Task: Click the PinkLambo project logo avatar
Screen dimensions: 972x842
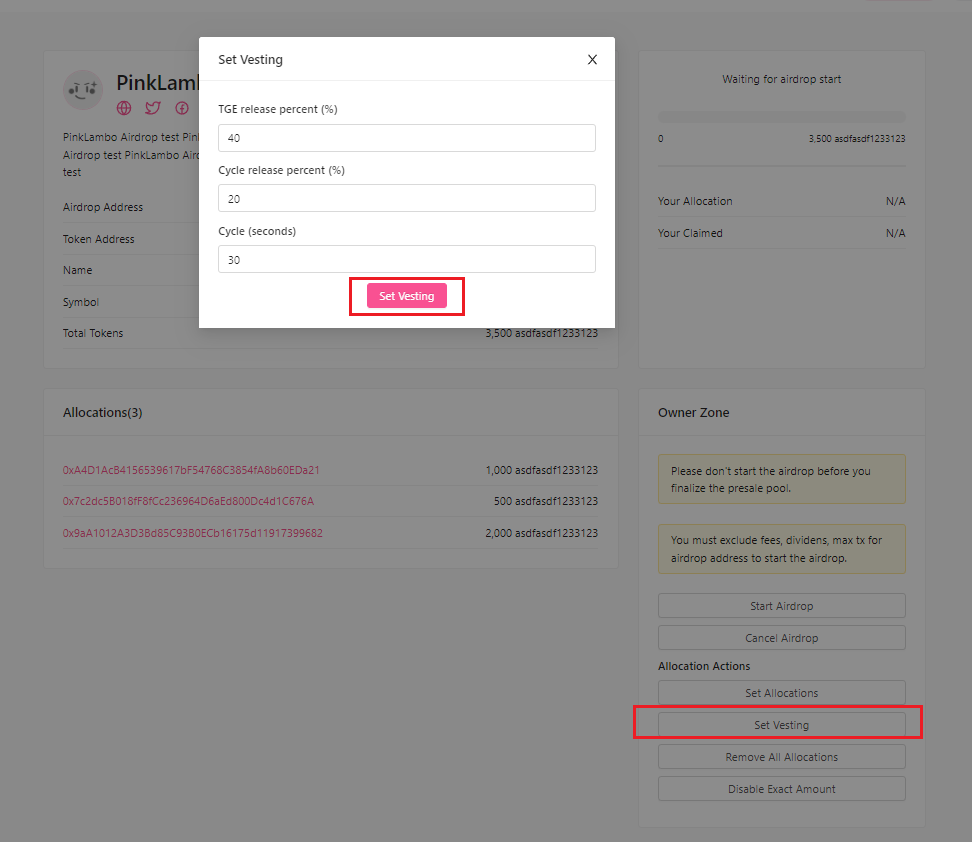Action: point(83,90)
